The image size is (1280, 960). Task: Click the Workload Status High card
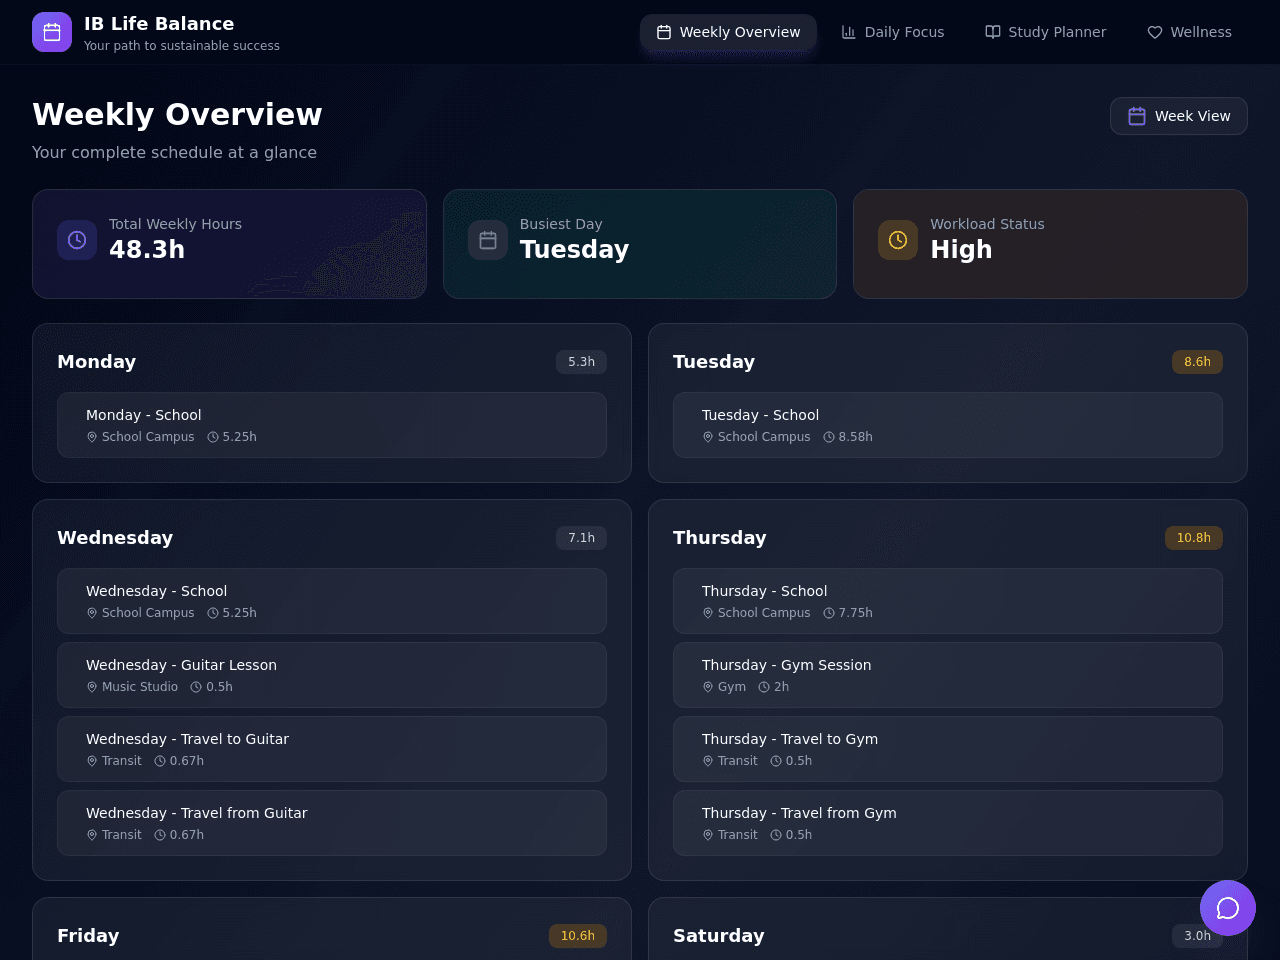1050,244
